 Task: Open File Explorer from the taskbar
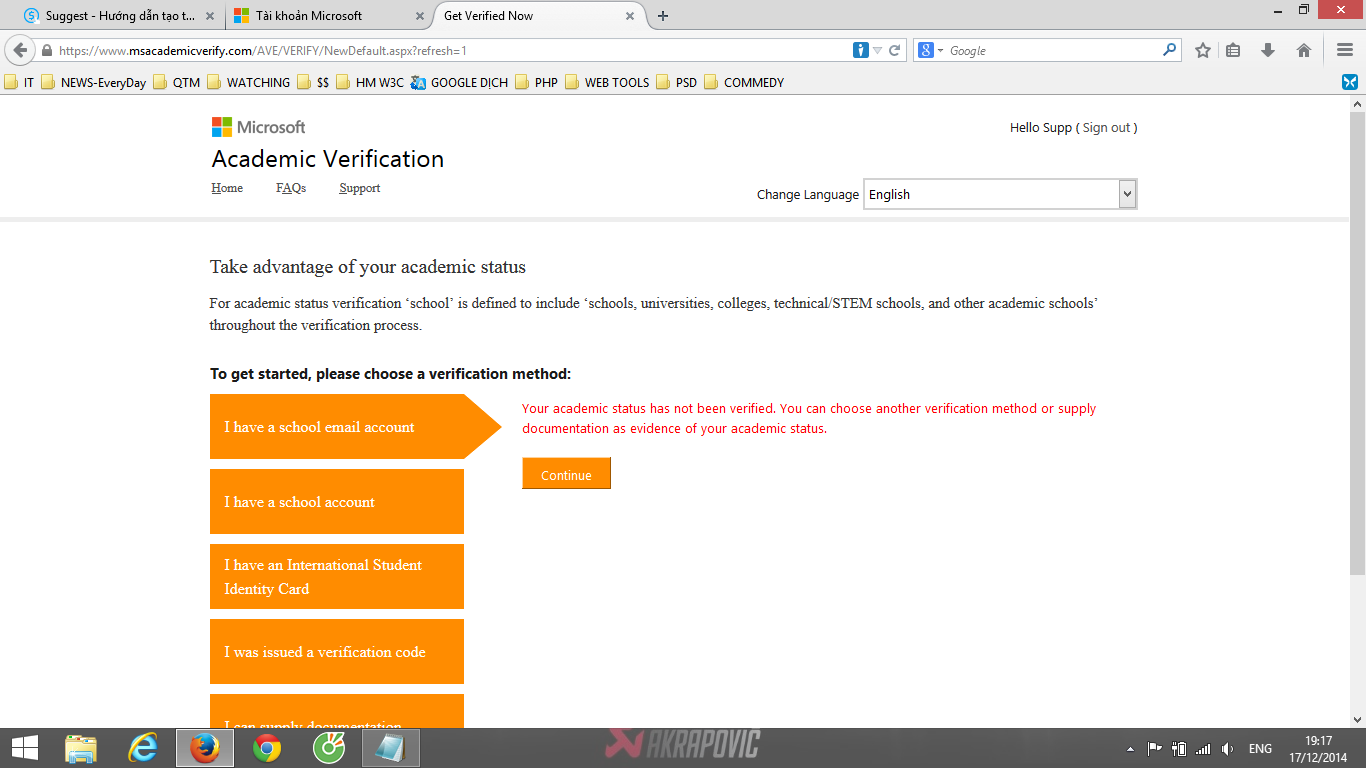(x=81, y=748)
